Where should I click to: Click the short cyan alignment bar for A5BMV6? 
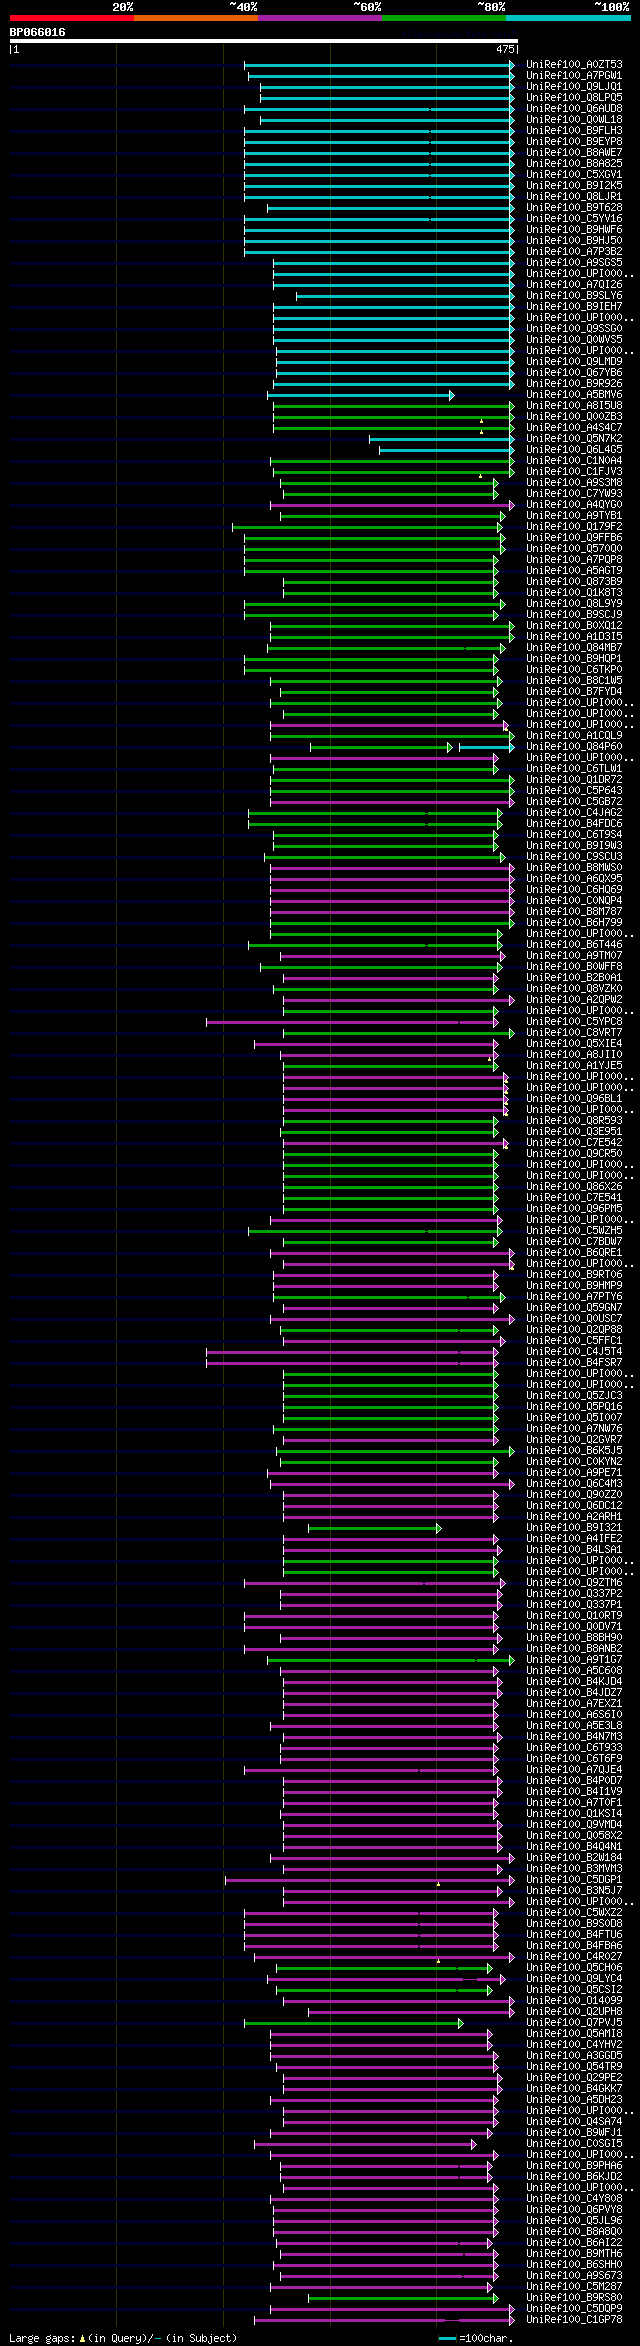click(x=360, y=395)
